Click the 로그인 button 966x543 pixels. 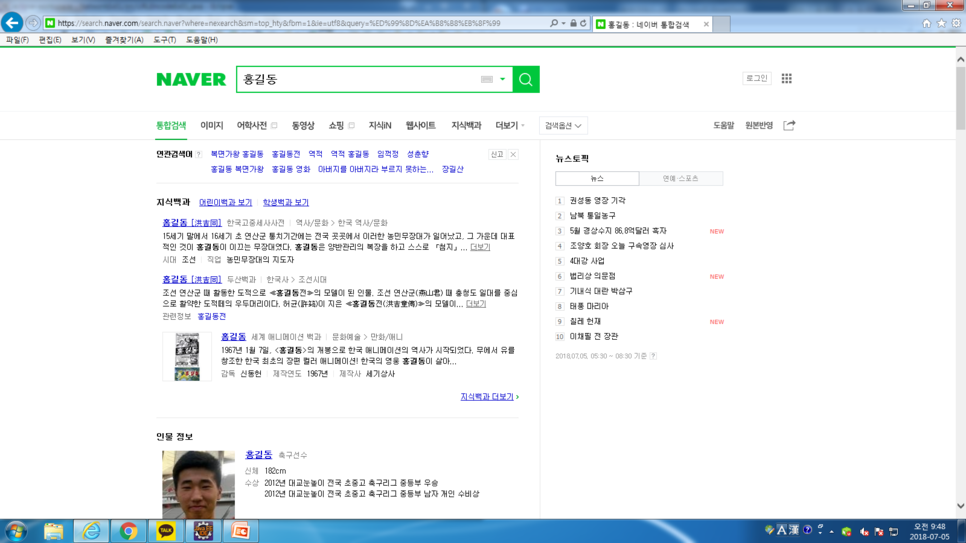tap(757, 78)
